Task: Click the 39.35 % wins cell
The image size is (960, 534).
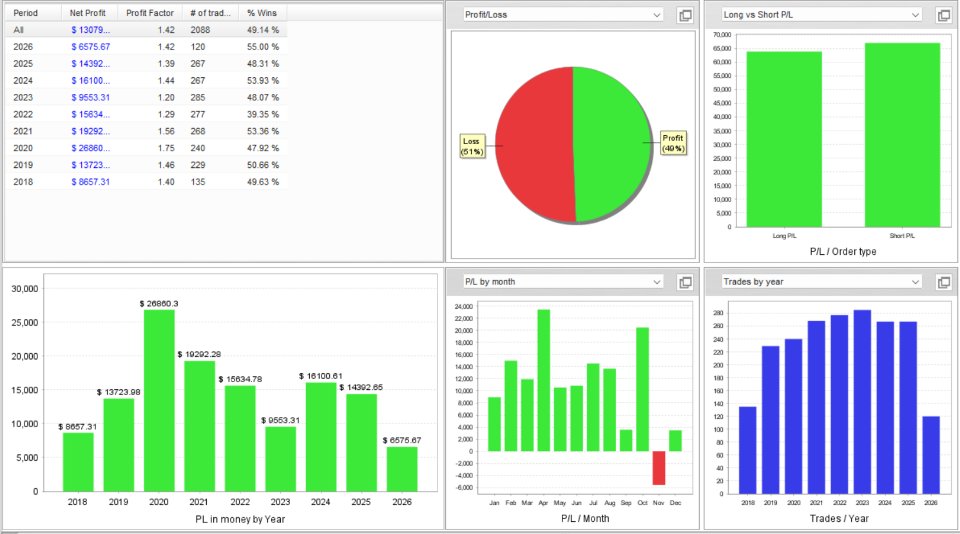Action: [x=263, y=115]
